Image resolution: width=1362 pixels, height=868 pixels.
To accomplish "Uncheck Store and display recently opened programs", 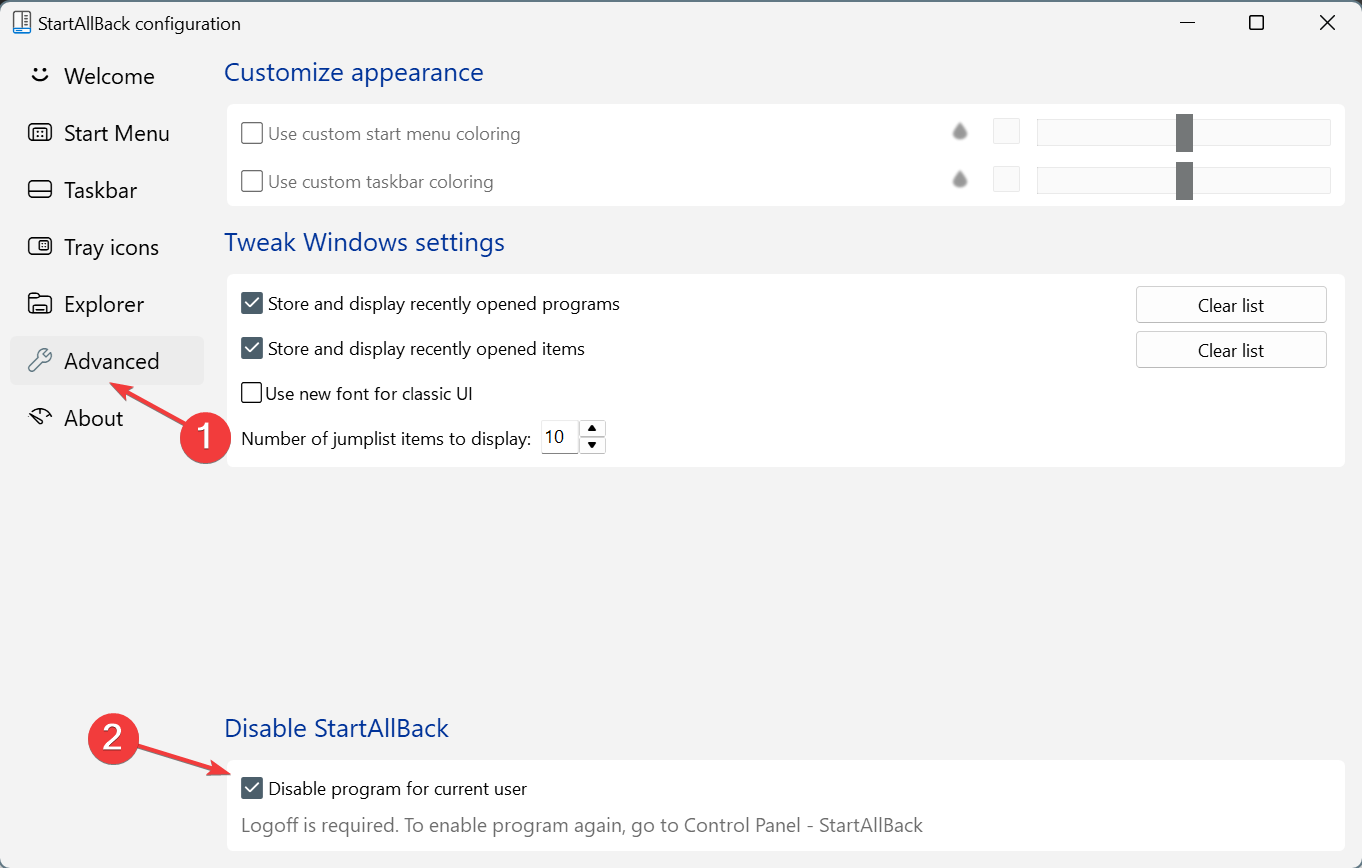I will coord(252,303).
